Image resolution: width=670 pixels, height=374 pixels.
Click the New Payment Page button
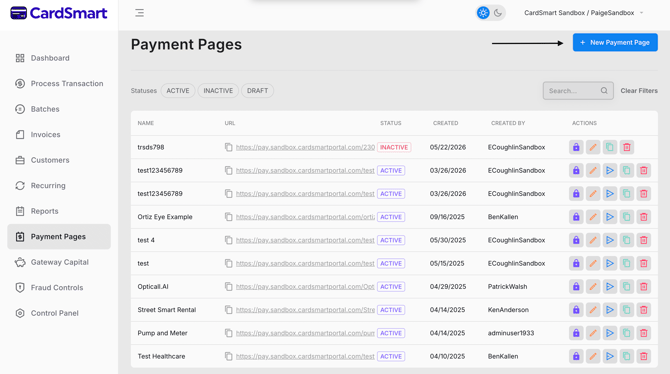click(x=615, y=42)
